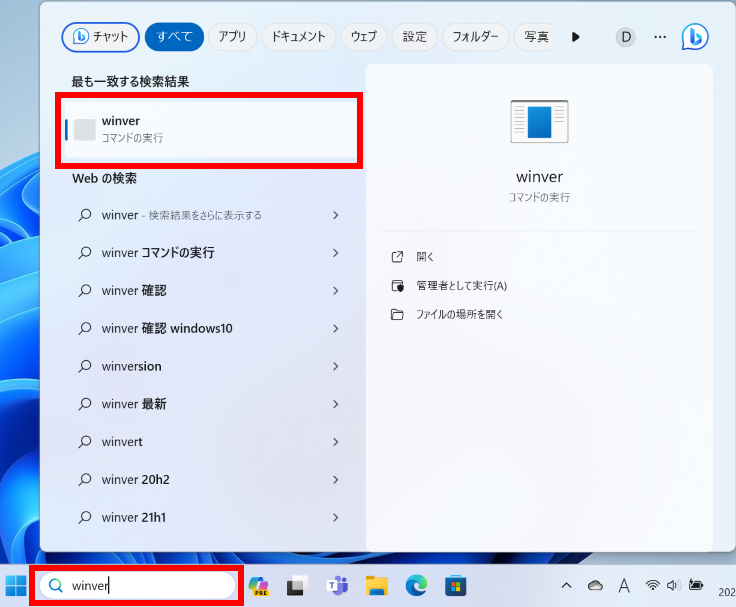Expand the 'winver 確認' web suggestion arrow
Screen dimensions: 736x607
335,291
